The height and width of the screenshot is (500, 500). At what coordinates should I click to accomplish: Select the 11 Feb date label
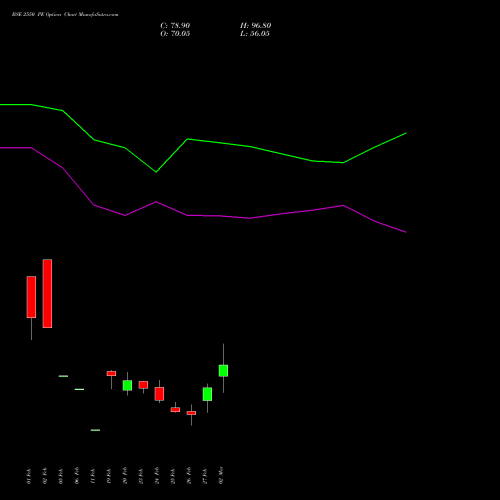[x=93, y=476]
